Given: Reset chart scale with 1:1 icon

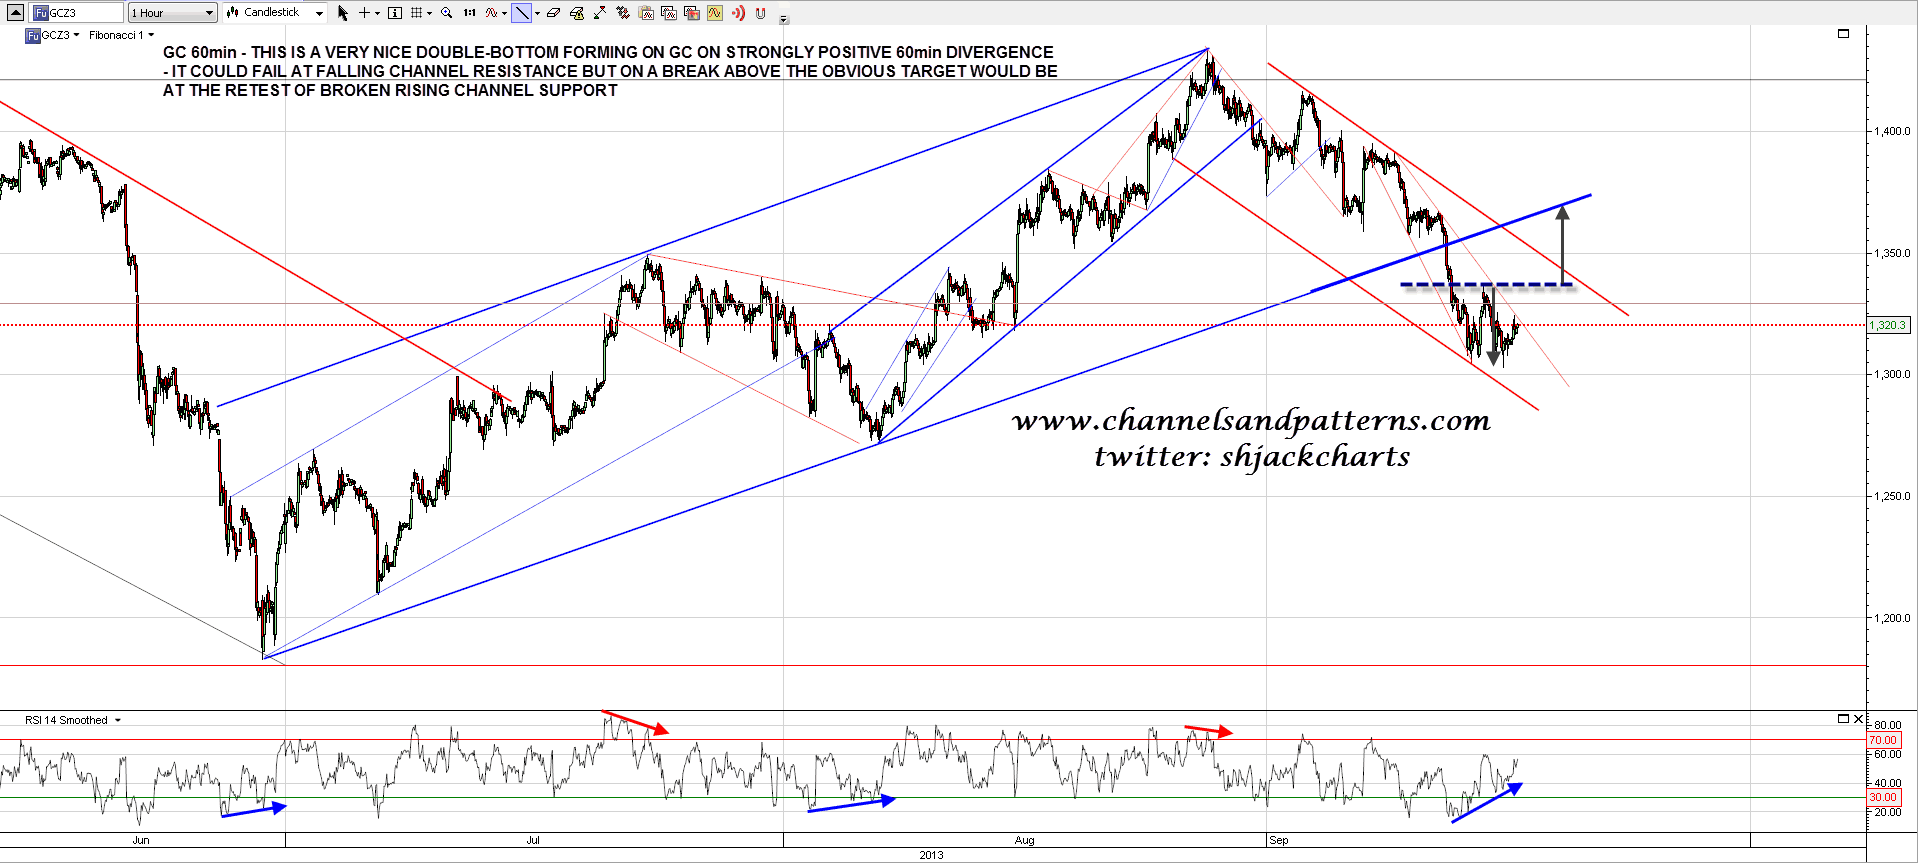Looking at the screenshot, I should 469,13.
